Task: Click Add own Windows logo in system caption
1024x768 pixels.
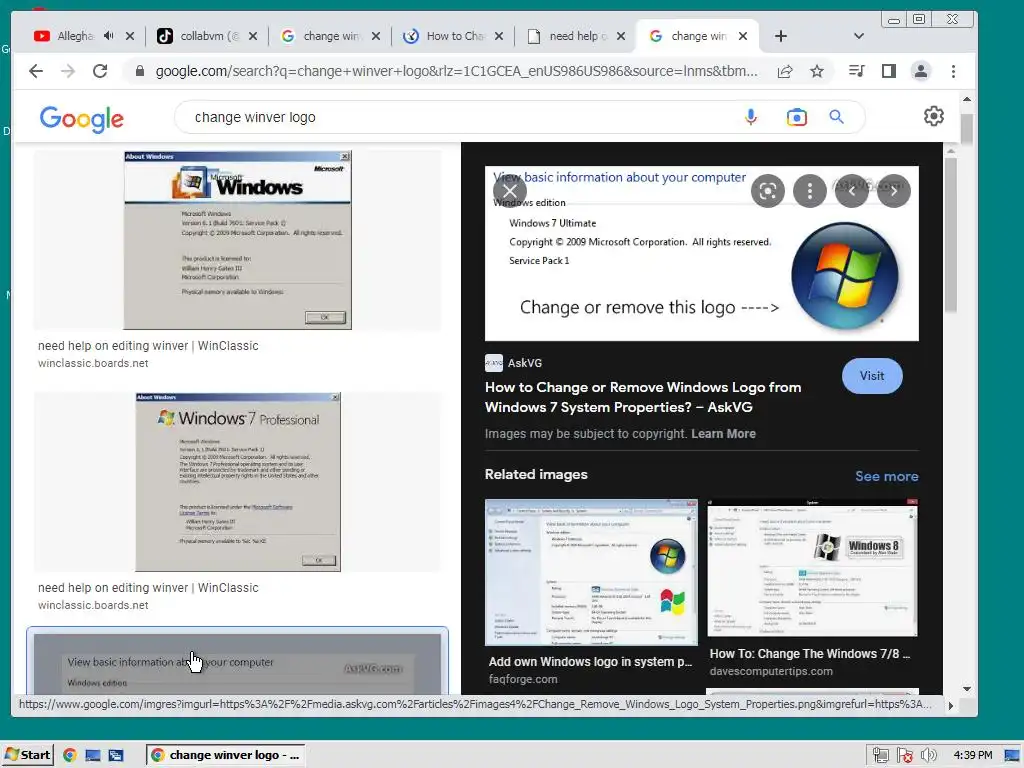Action: pos(590,662)
